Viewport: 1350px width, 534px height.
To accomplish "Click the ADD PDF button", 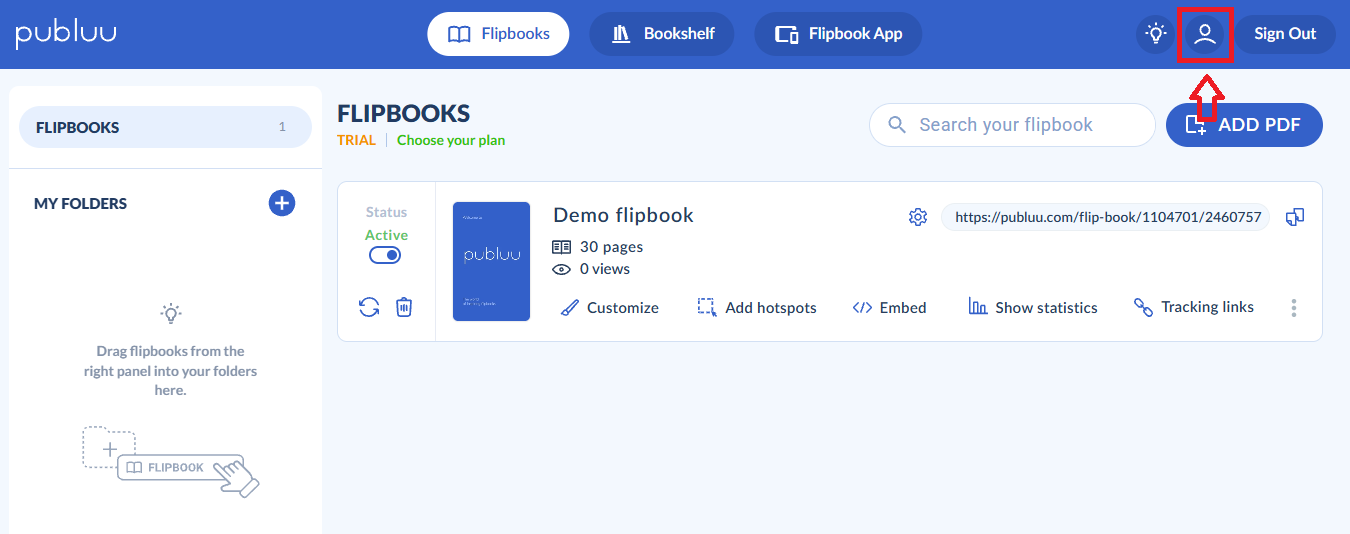I will click(x=1244, y=125).
